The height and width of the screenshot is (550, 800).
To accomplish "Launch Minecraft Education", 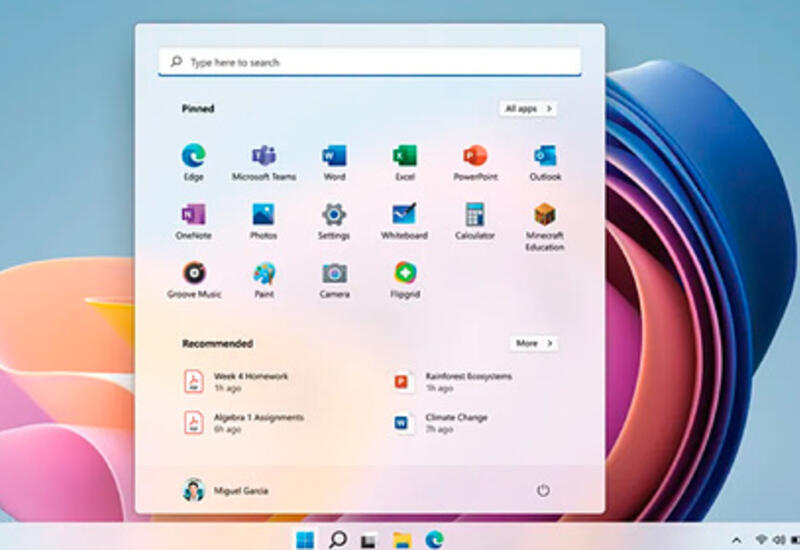I will click(545, 227).
